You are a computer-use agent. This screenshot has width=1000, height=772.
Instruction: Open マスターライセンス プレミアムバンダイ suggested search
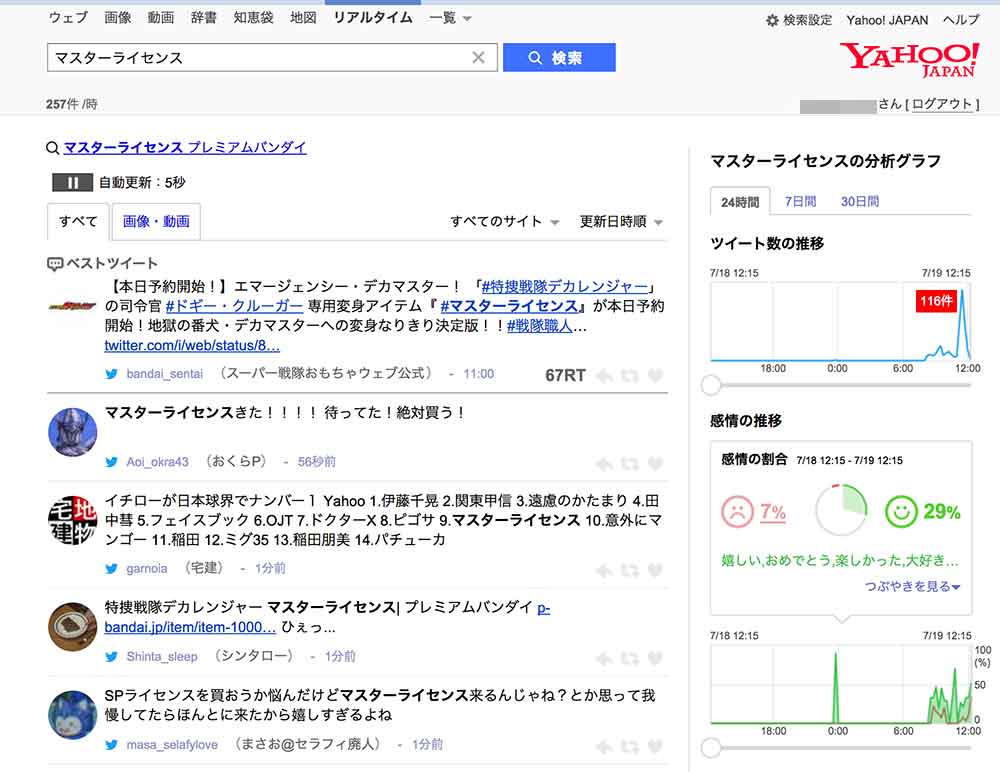pyautogui.click(x=185, y=147)
